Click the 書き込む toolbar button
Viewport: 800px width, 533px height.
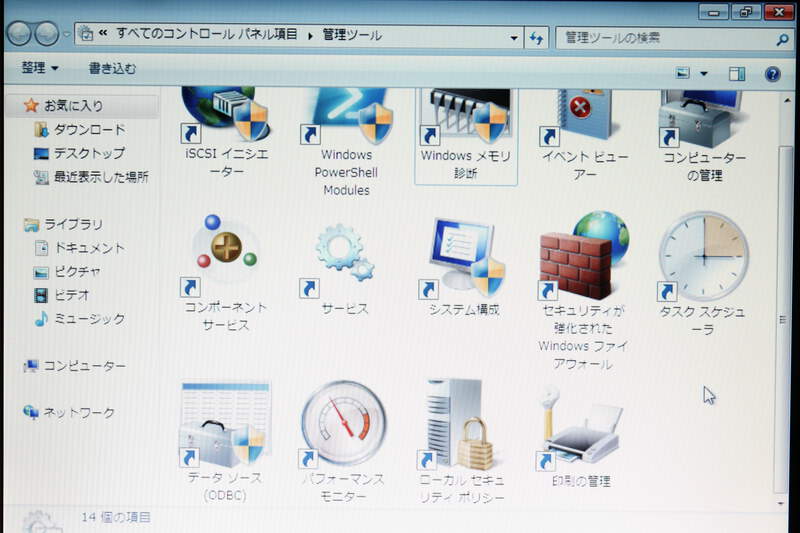click(x=113, y=68)
